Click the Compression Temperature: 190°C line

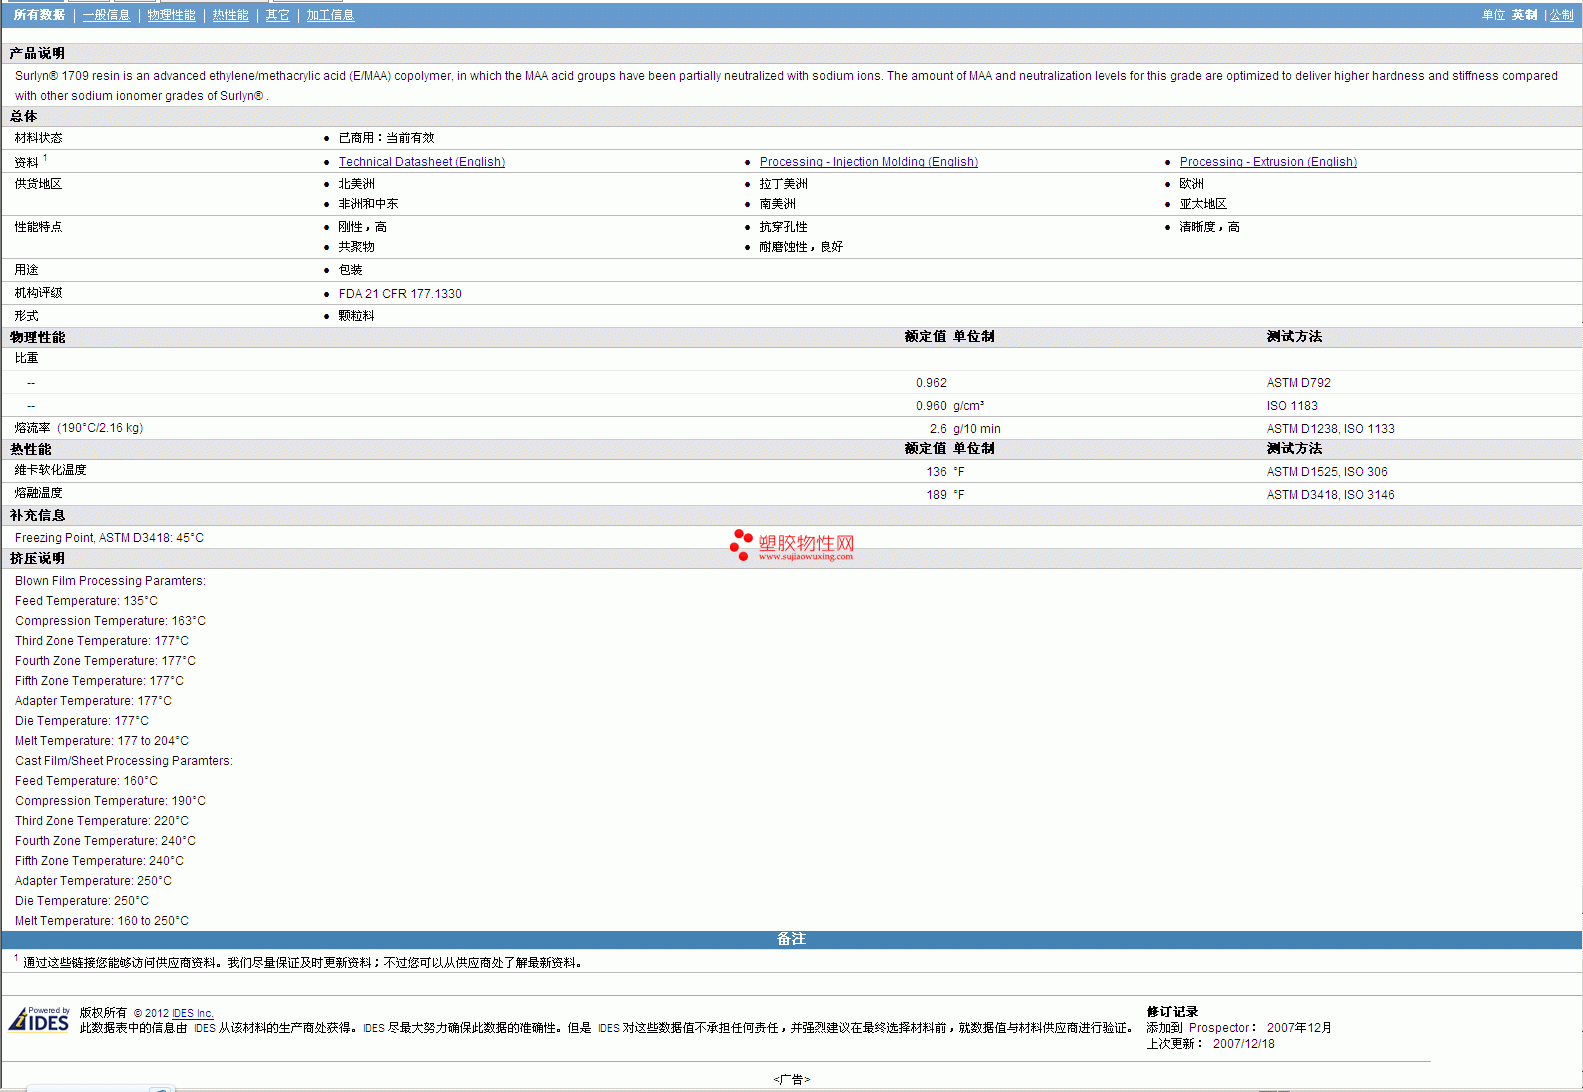pos(110,801)
